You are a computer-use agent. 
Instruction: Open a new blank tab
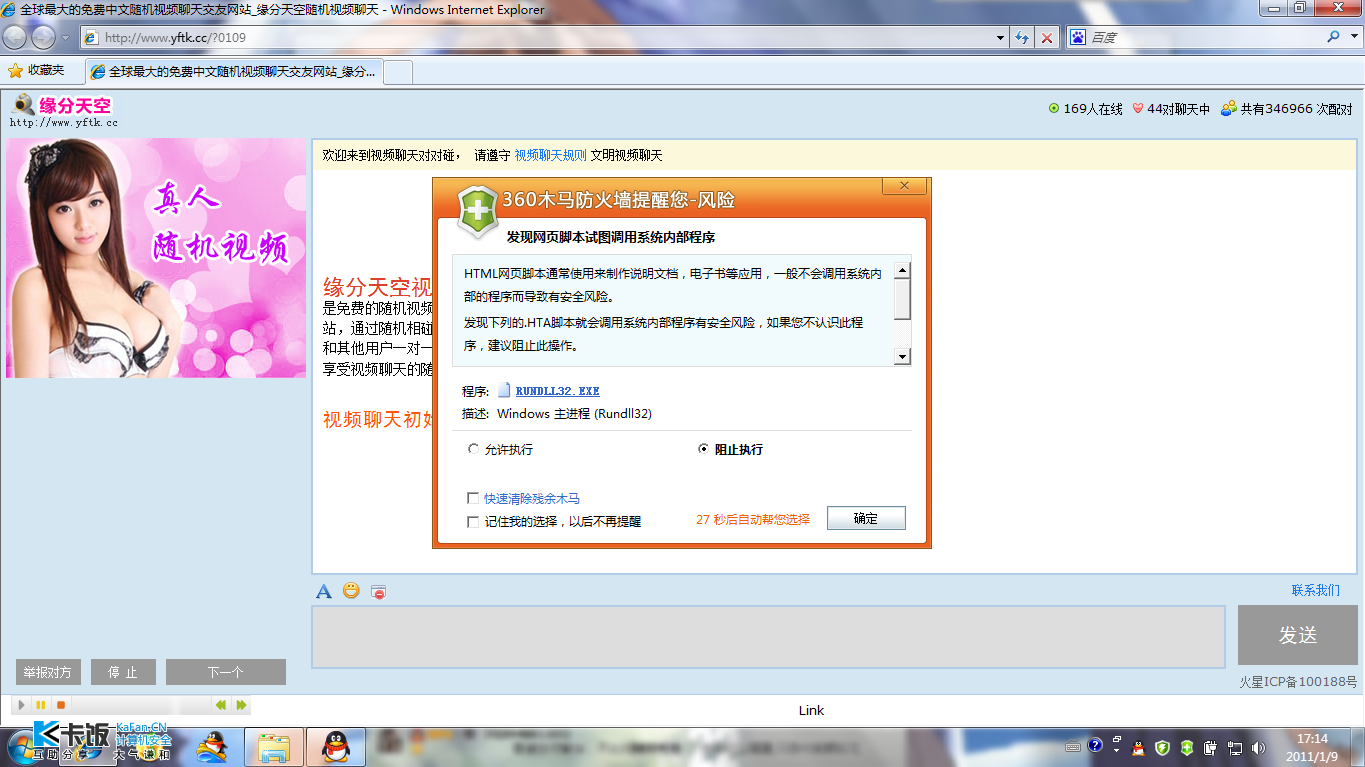pyautogui.click(x=398, y=72)
